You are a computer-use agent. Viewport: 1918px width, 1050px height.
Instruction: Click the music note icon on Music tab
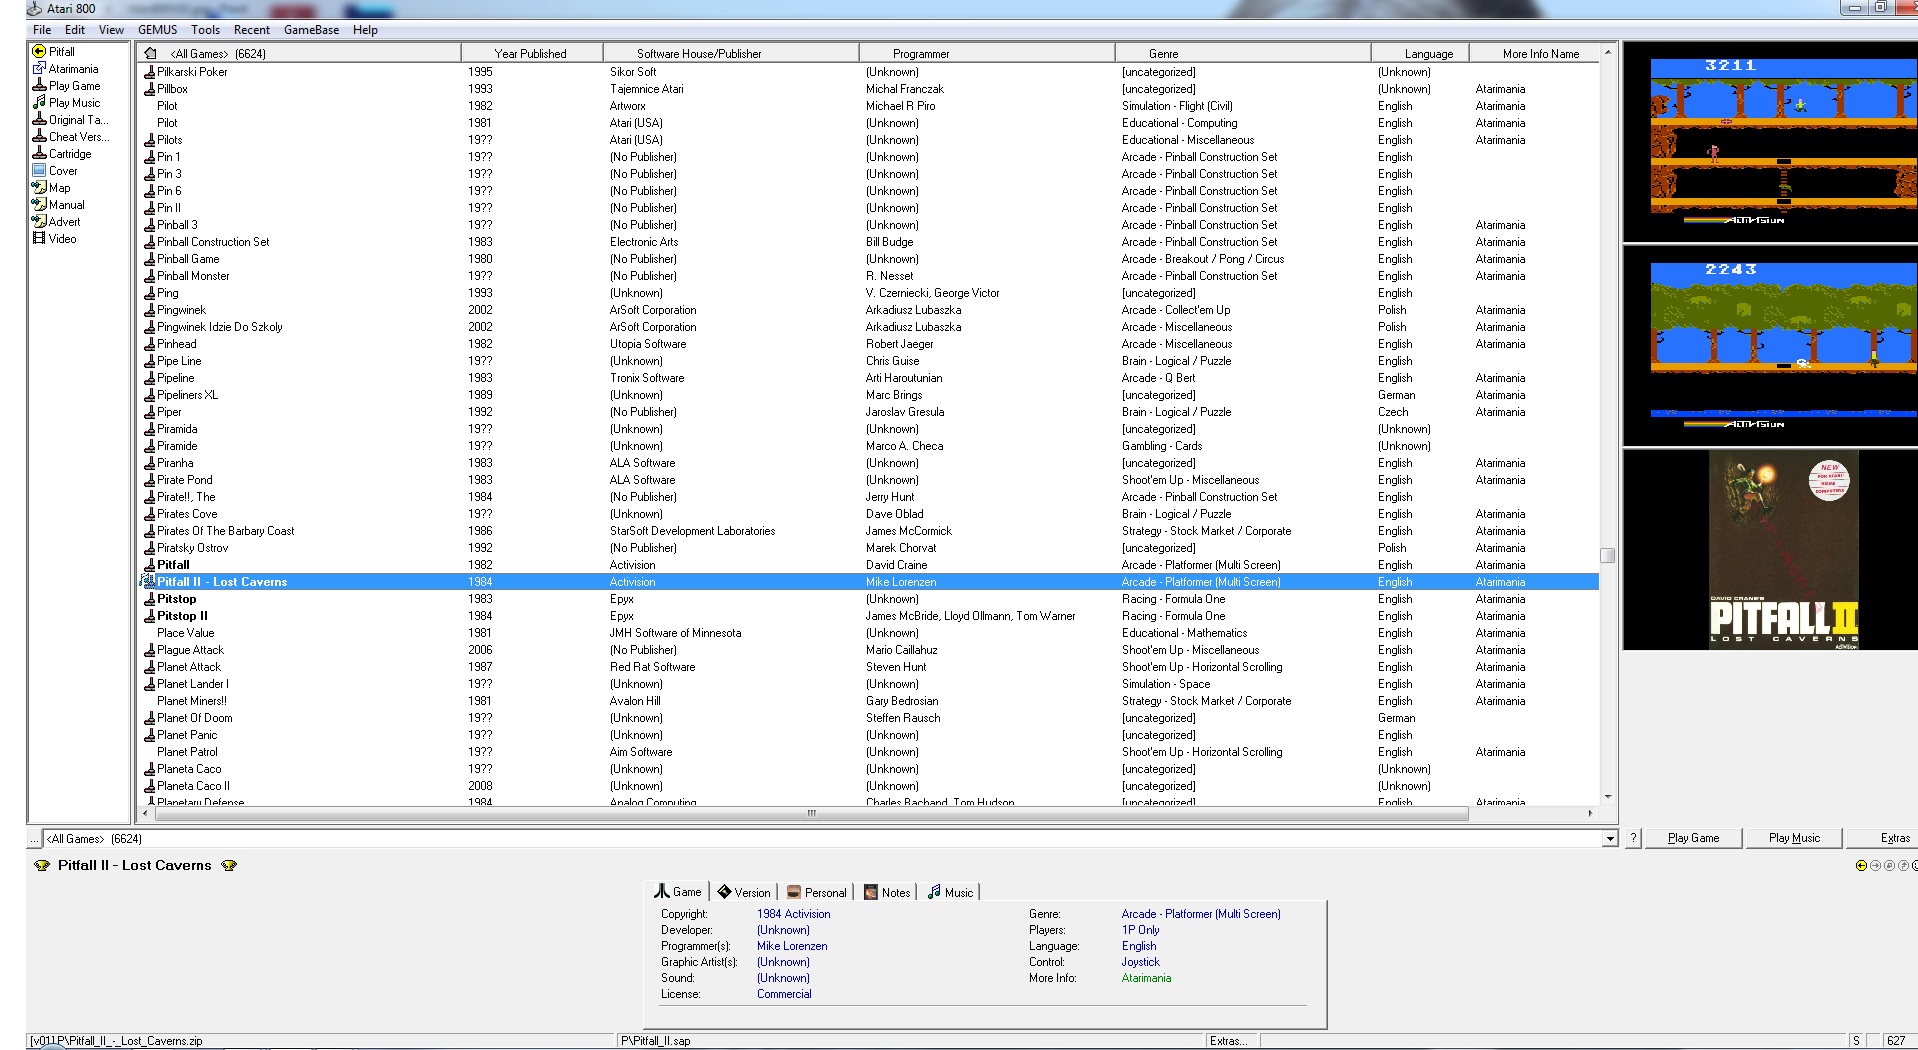[934, 892]
